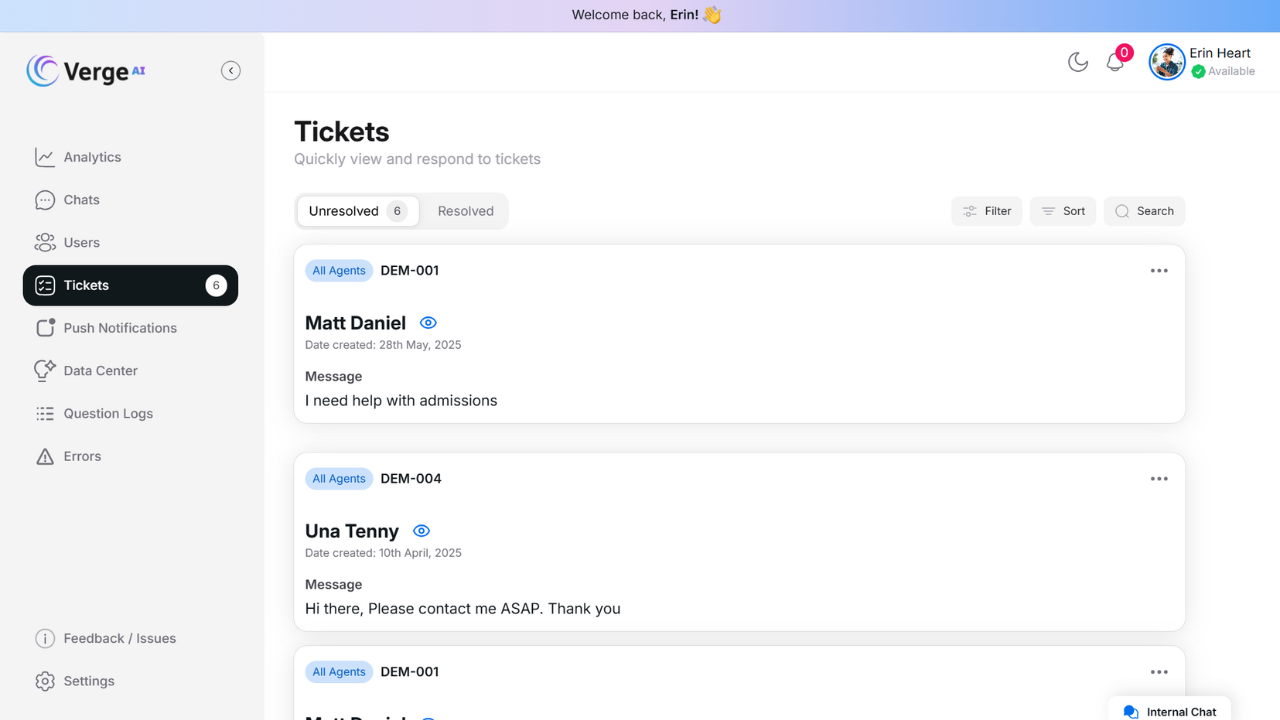Click the eye icon beside Una Tenny
The width and height of the screenshot is (1280, 720).
(421, 531)
